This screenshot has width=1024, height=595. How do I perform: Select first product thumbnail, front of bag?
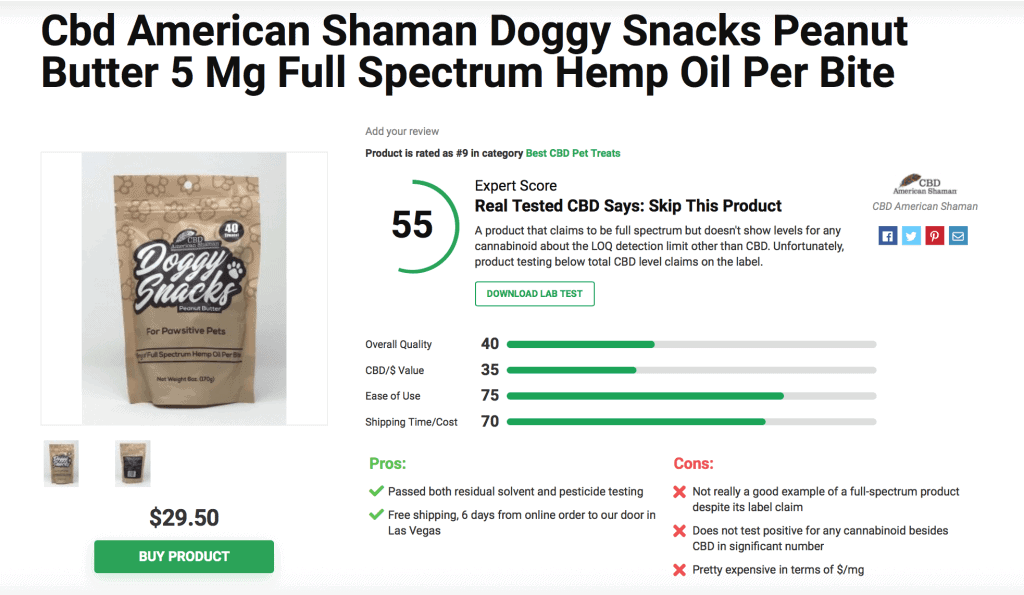[61, 463]
